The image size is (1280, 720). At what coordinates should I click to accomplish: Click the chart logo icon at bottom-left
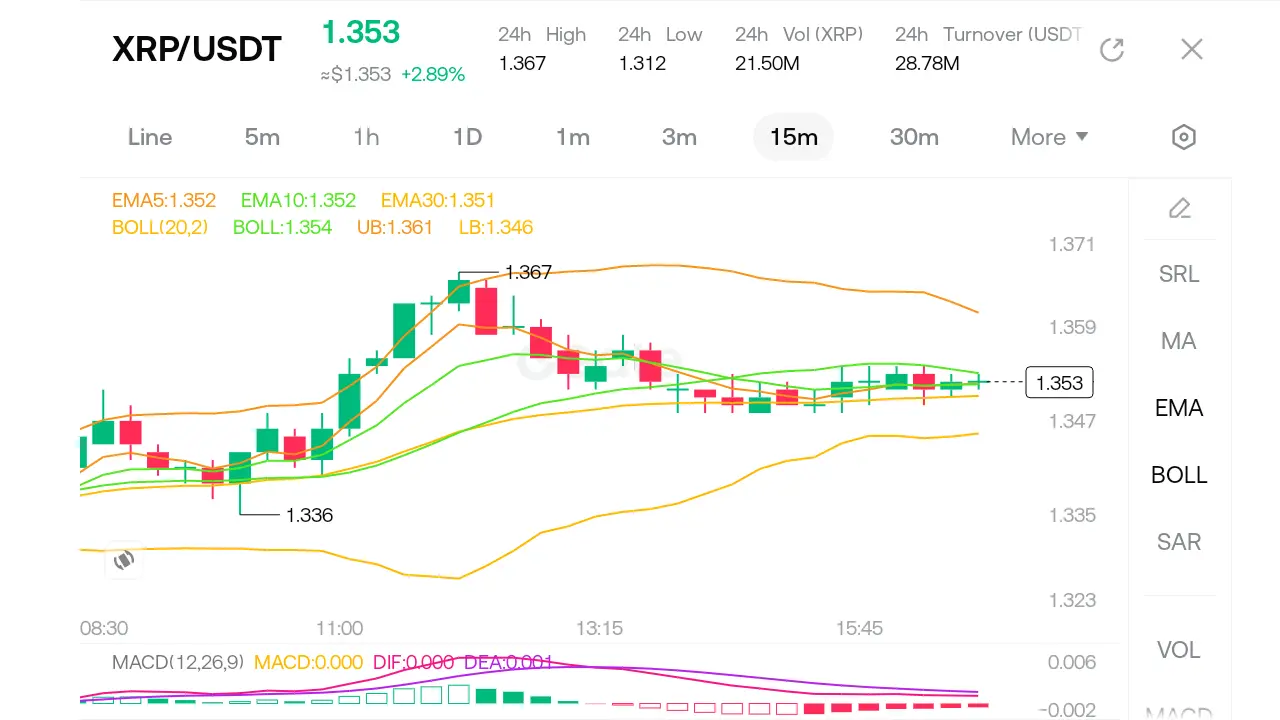[124, 560]
